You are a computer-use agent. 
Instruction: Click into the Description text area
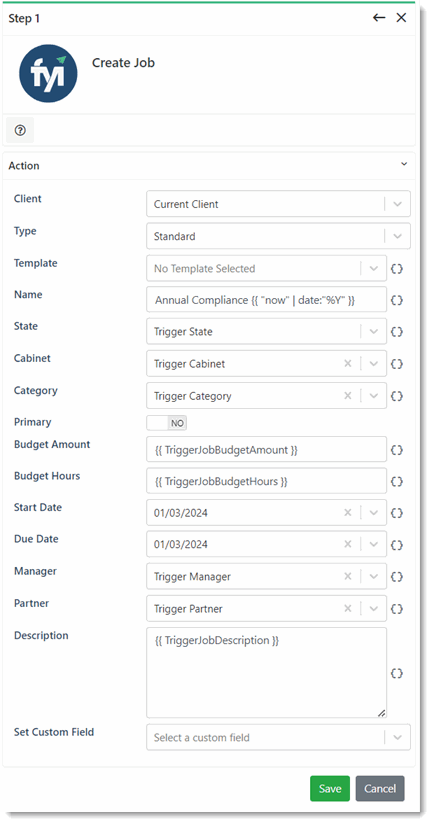click(x=266, y=673)
